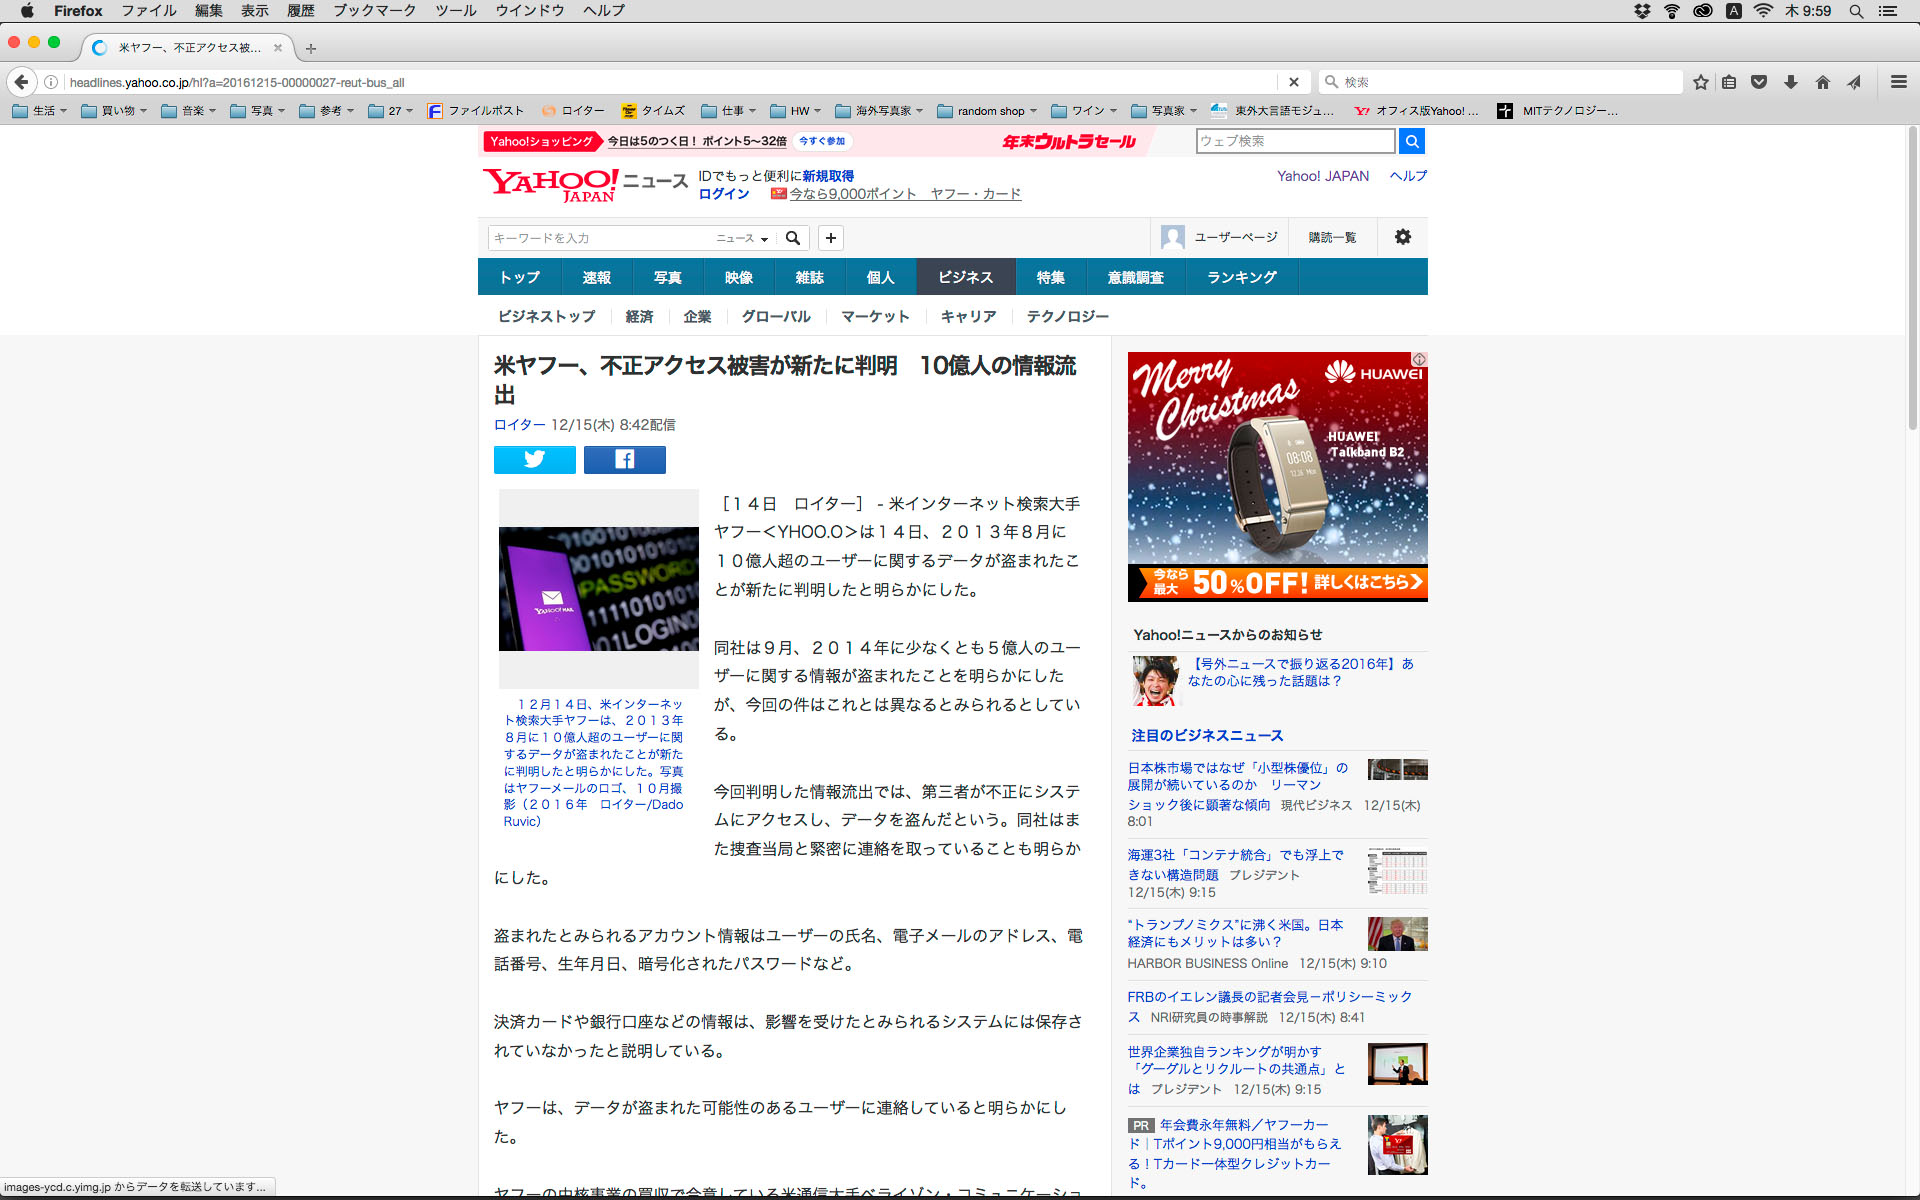
Task: Open the テクノロジー subcategory link
Action: [x=1067, y=316]
